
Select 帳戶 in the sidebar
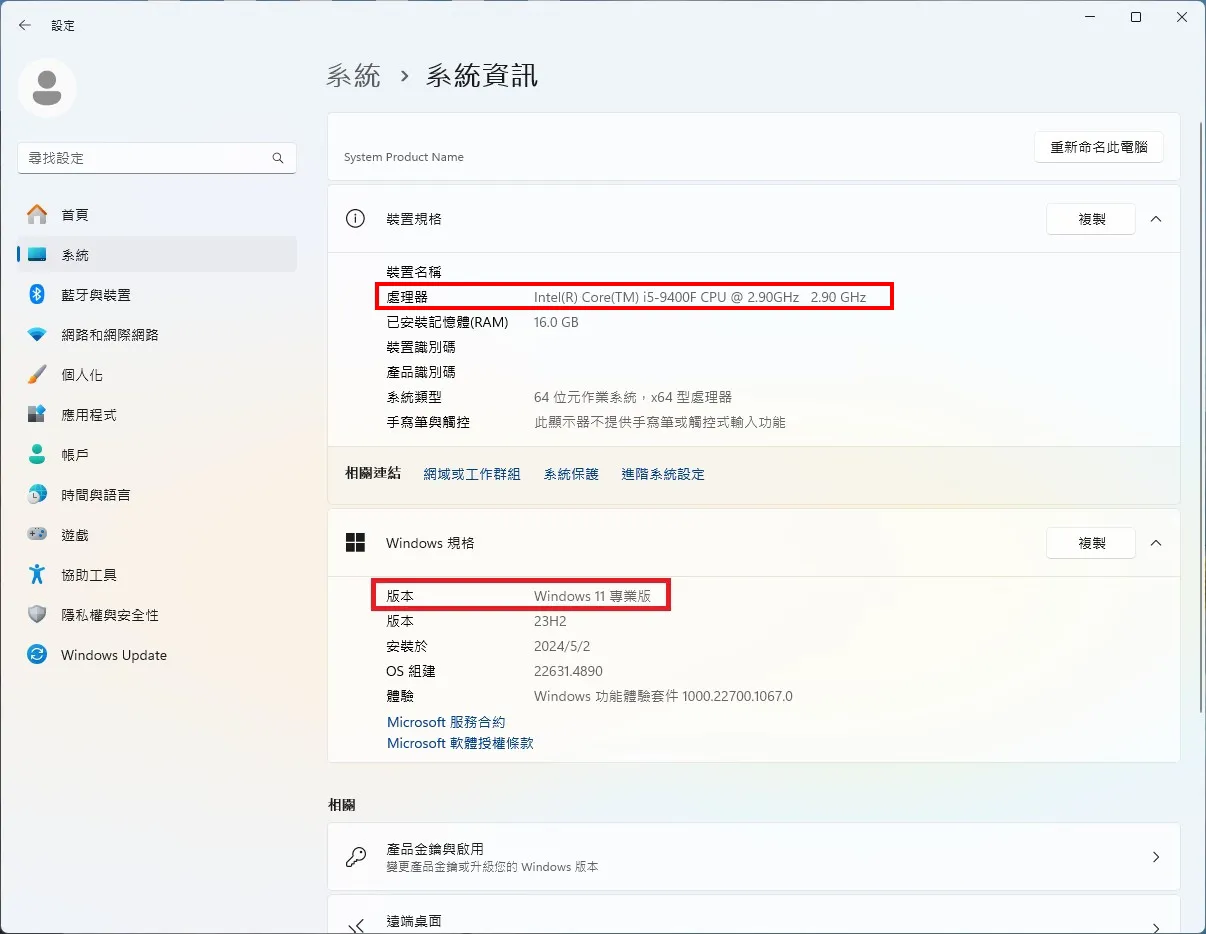point(157,455)
